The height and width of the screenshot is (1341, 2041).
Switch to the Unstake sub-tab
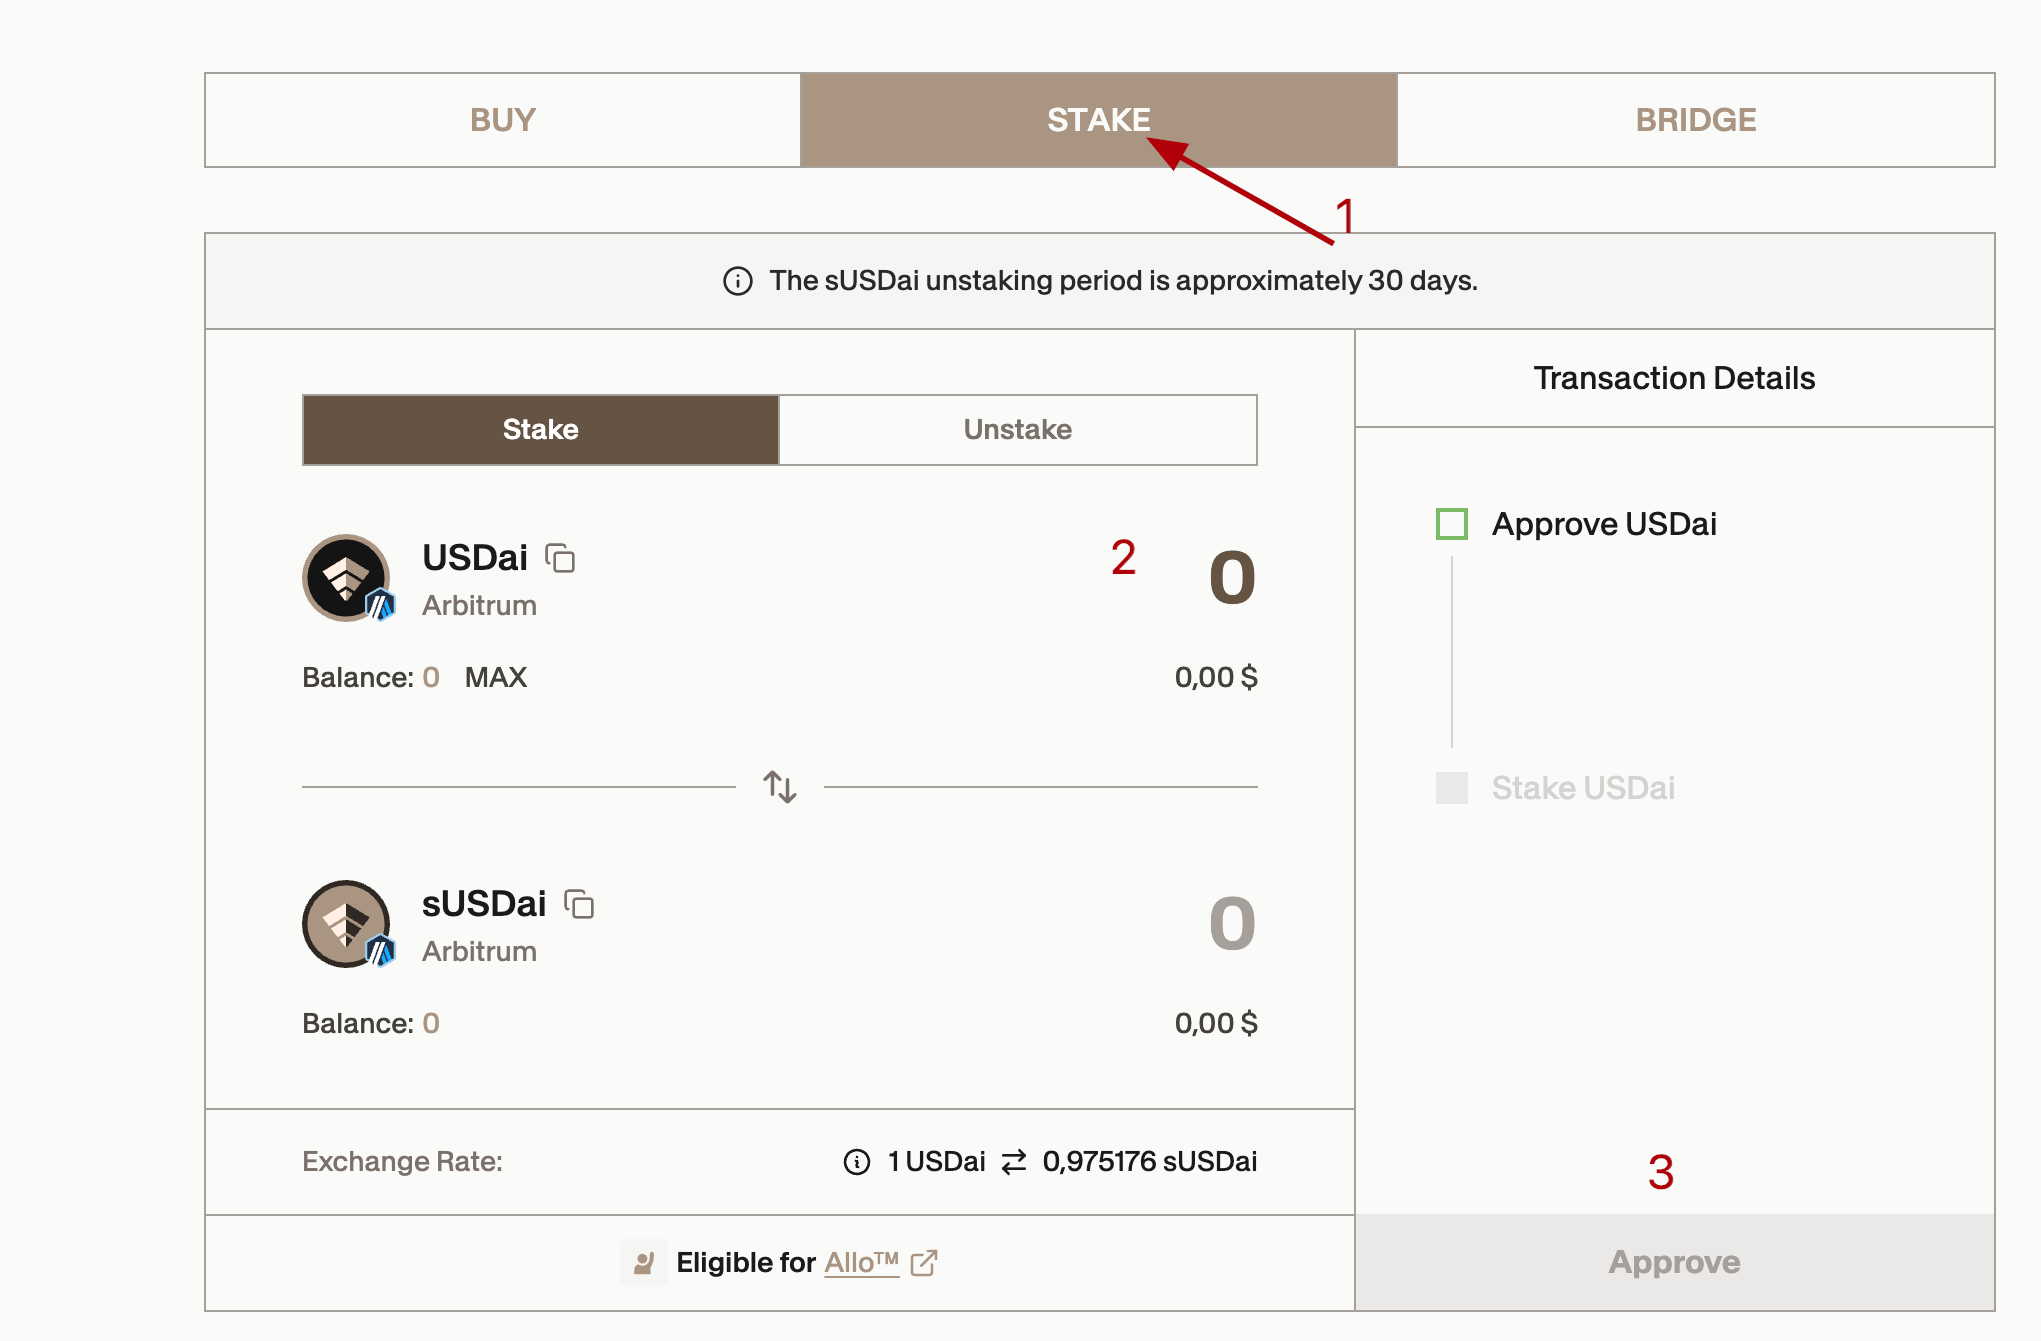pyautogui.click(x=1018, y=430)
